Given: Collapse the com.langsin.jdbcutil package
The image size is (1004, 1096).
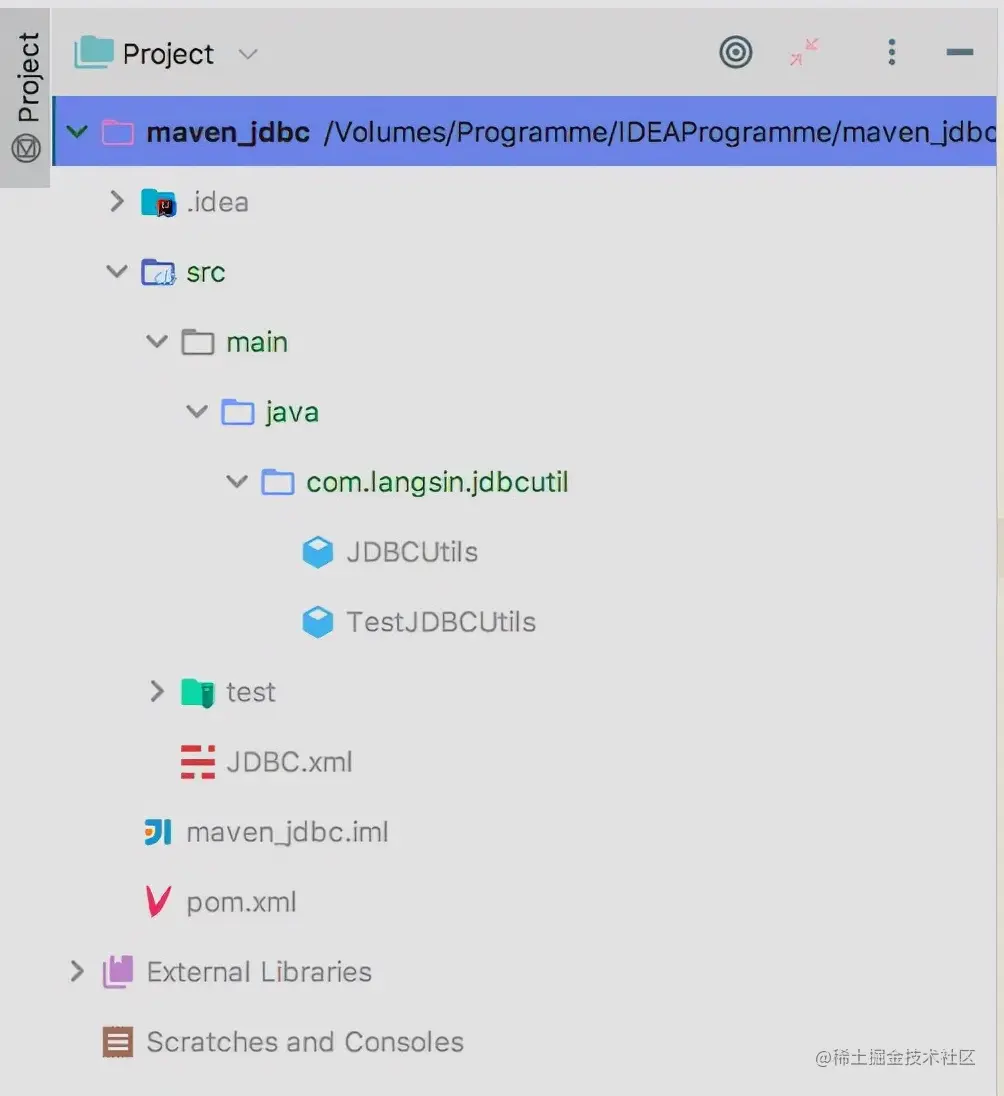Looking at the screenshot, I should pos(237,482).
